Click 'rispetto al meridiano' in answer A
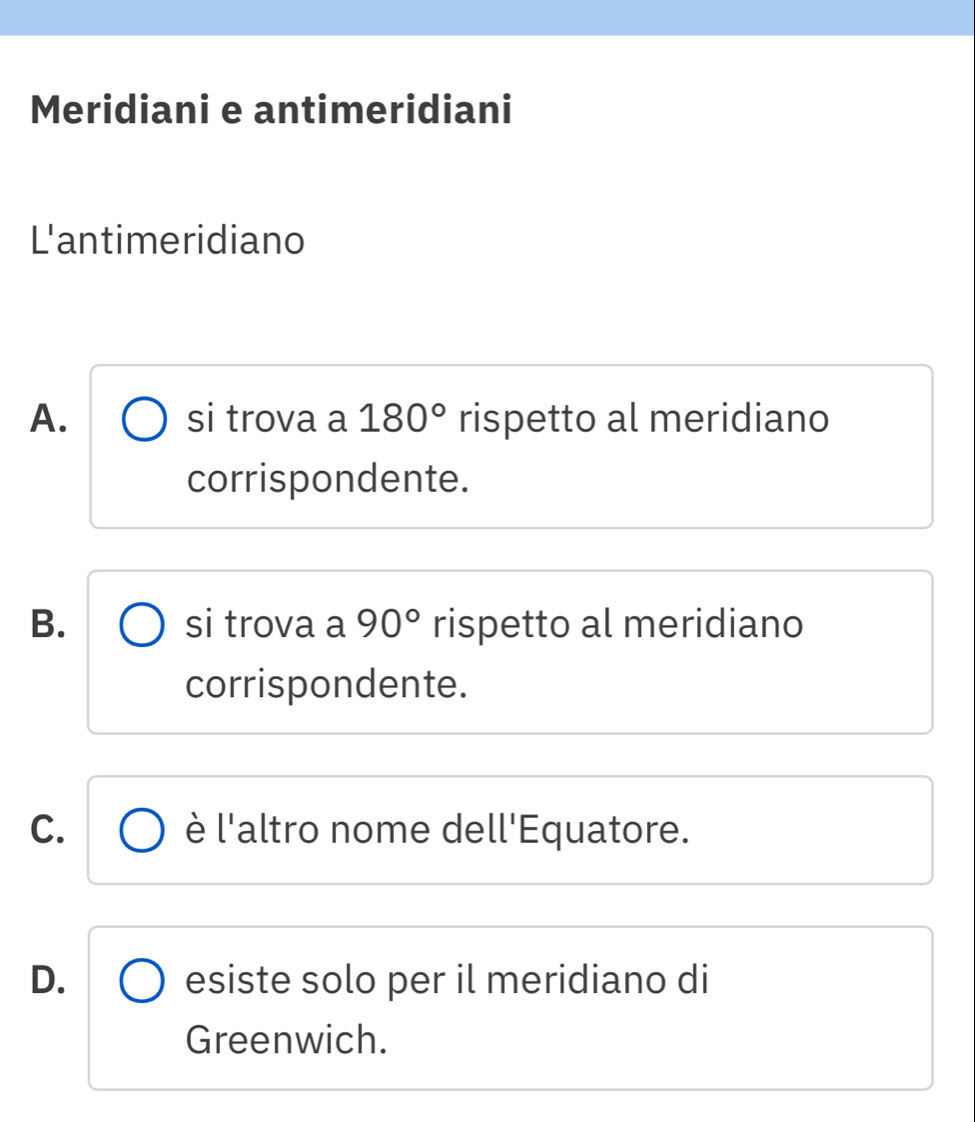The image size is (975, 1122). click(x=644, y=420)
